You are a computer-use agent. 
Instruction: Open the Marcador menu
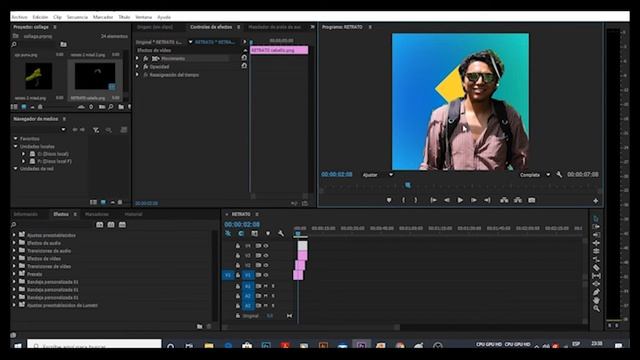pyautogui.click(x=103, y=17)
